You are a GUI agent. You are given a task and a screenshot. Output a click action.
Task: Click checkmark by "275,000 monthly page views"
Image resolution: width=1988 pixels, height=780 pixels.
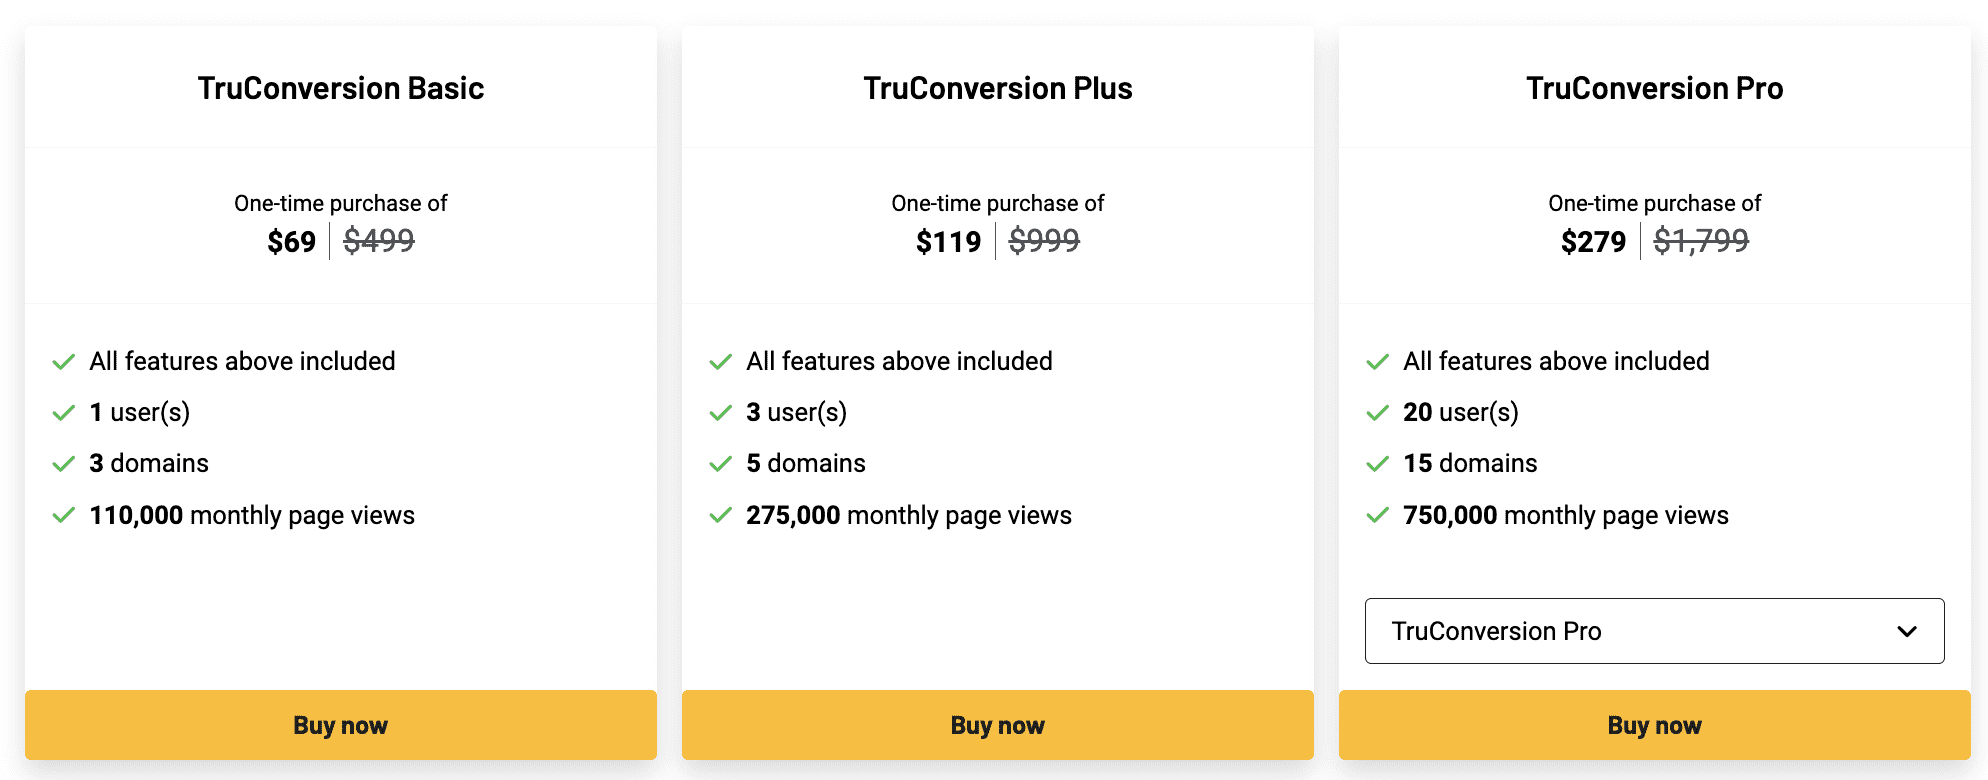[x=721, y=516]
